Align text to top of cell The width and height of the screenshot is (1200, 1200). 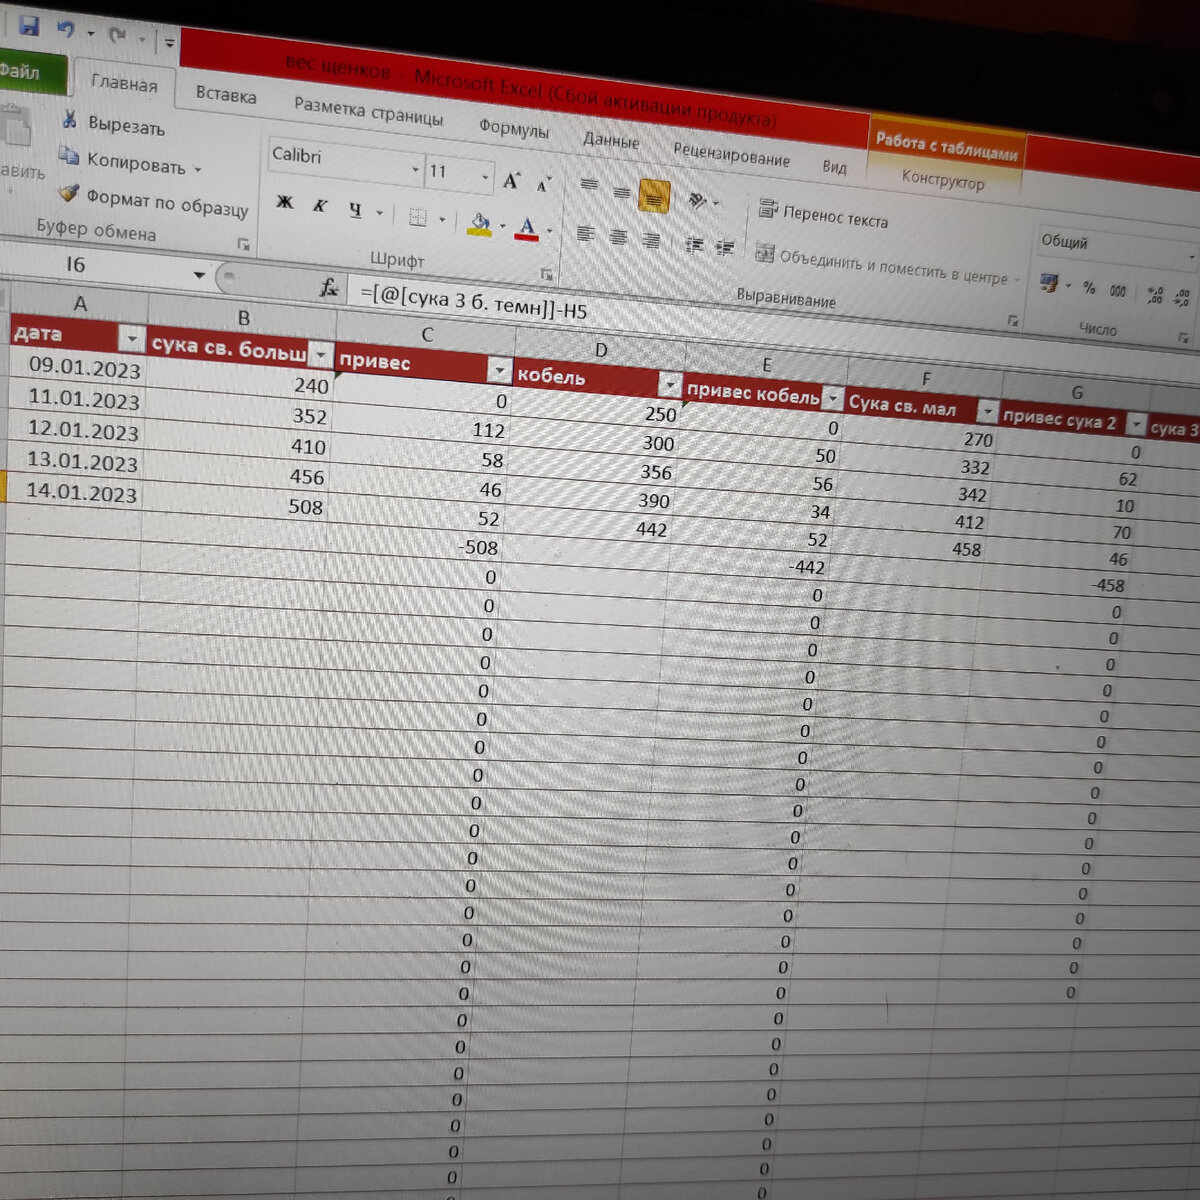[589, 185]
